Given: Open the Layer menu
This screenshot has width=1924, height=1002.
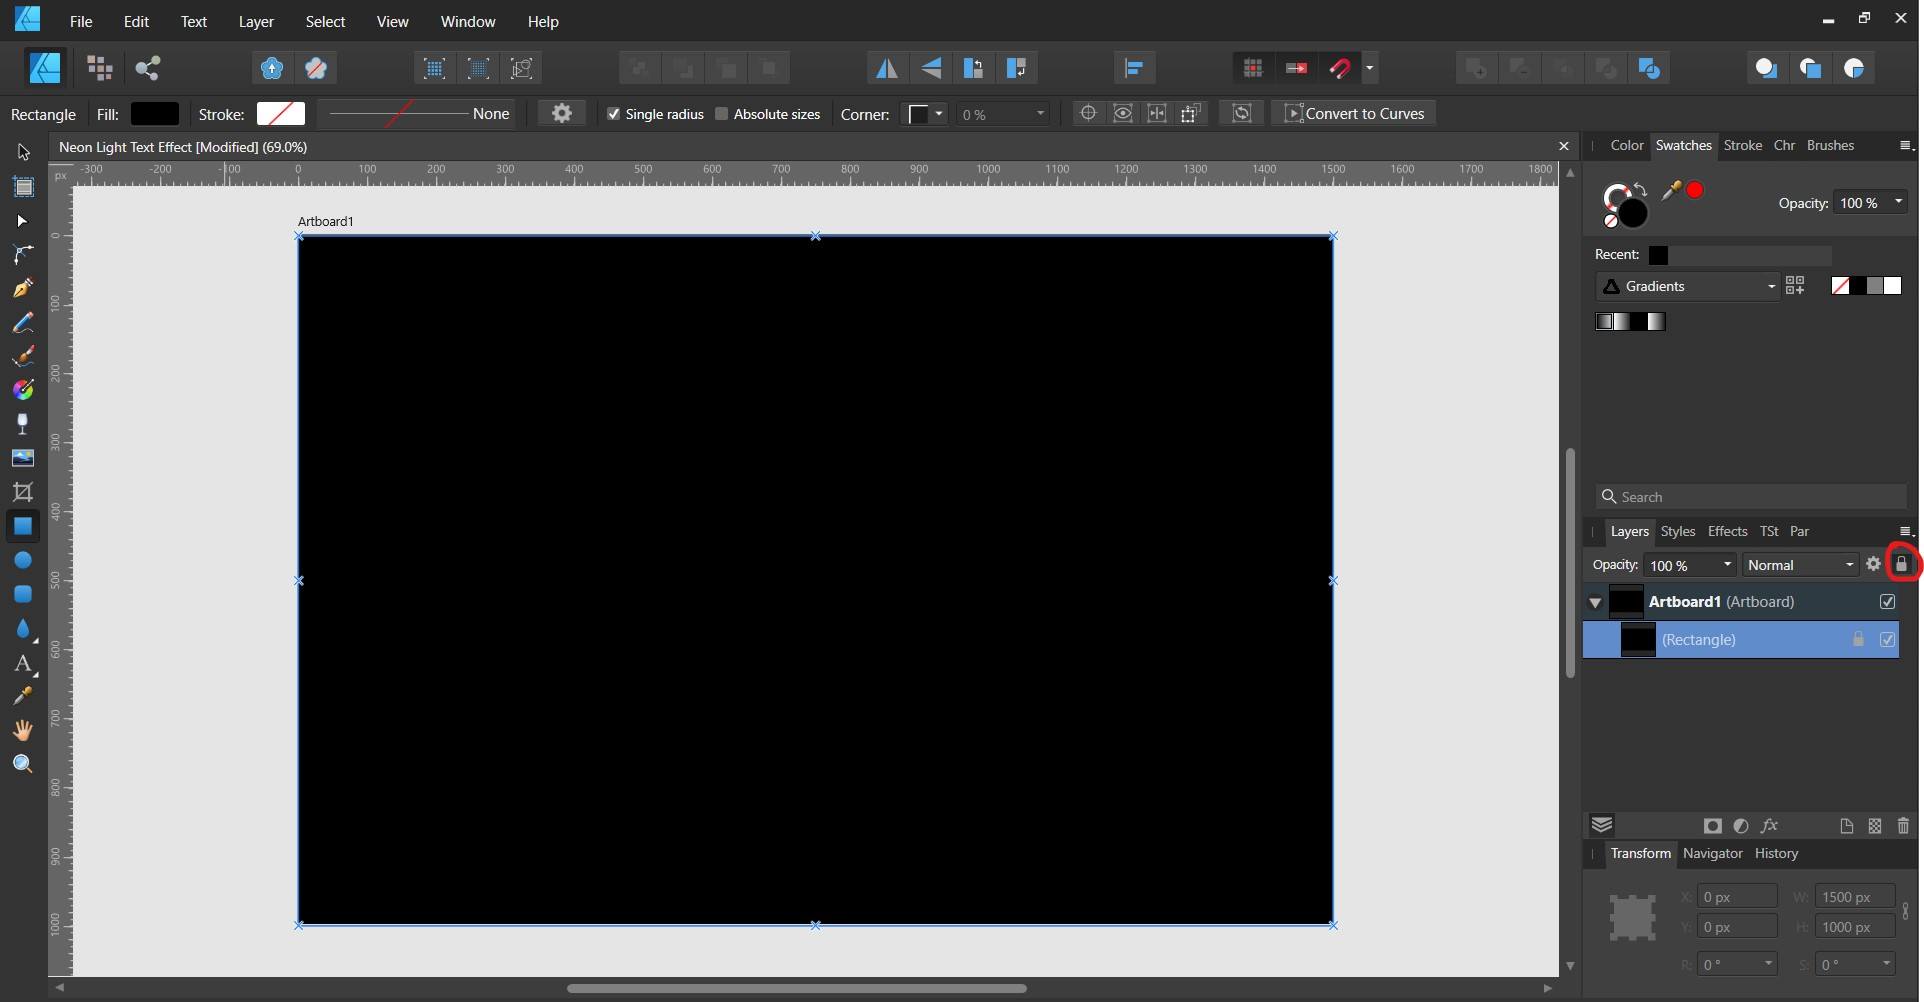Looking at the screenshot, I should coord(256,21).
